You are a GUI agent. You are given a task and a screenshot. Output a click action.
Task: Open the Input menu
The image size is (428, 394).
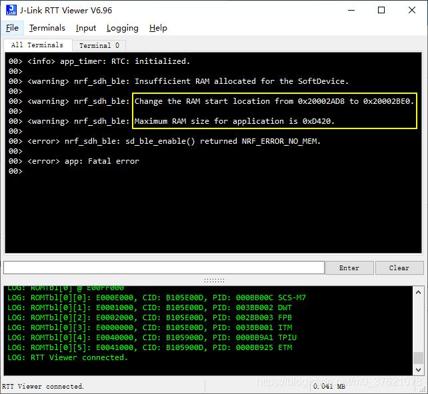tap(86, 28)
